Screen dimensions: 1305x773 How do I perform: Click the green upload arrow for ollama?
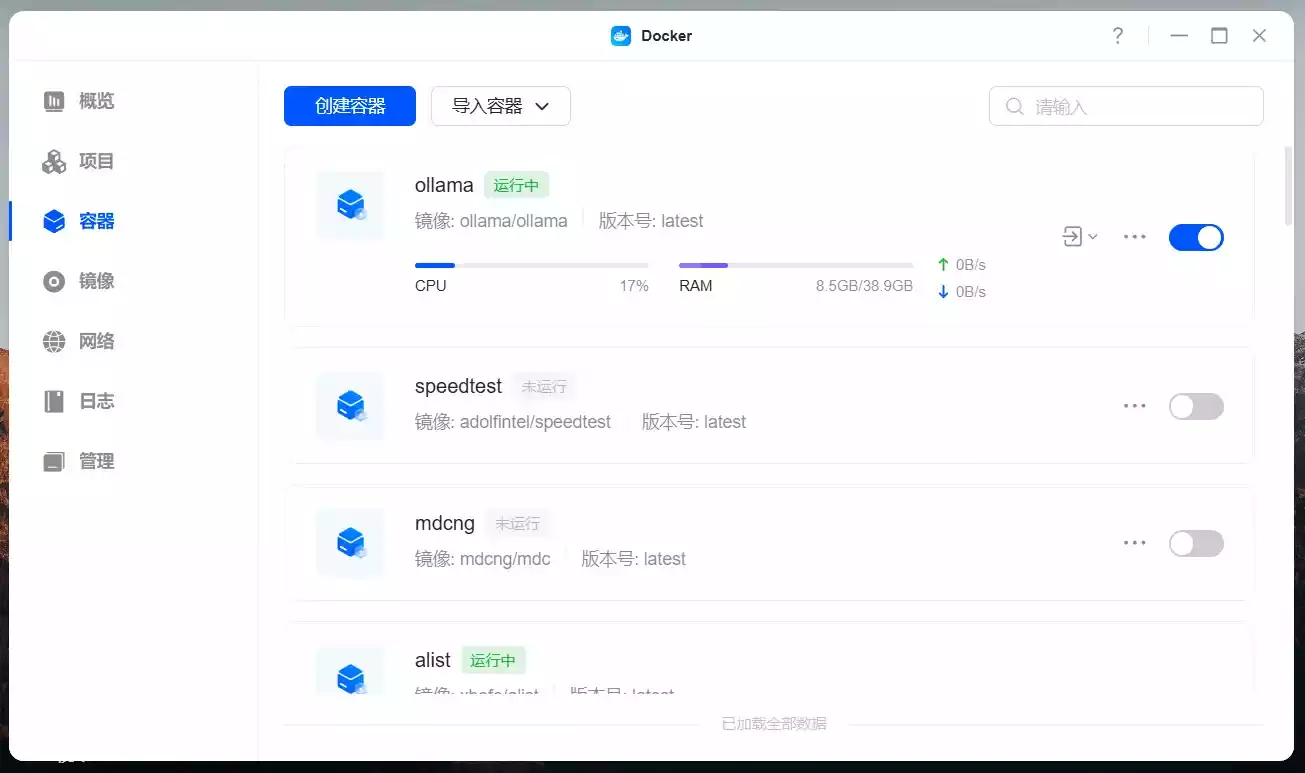943,265
